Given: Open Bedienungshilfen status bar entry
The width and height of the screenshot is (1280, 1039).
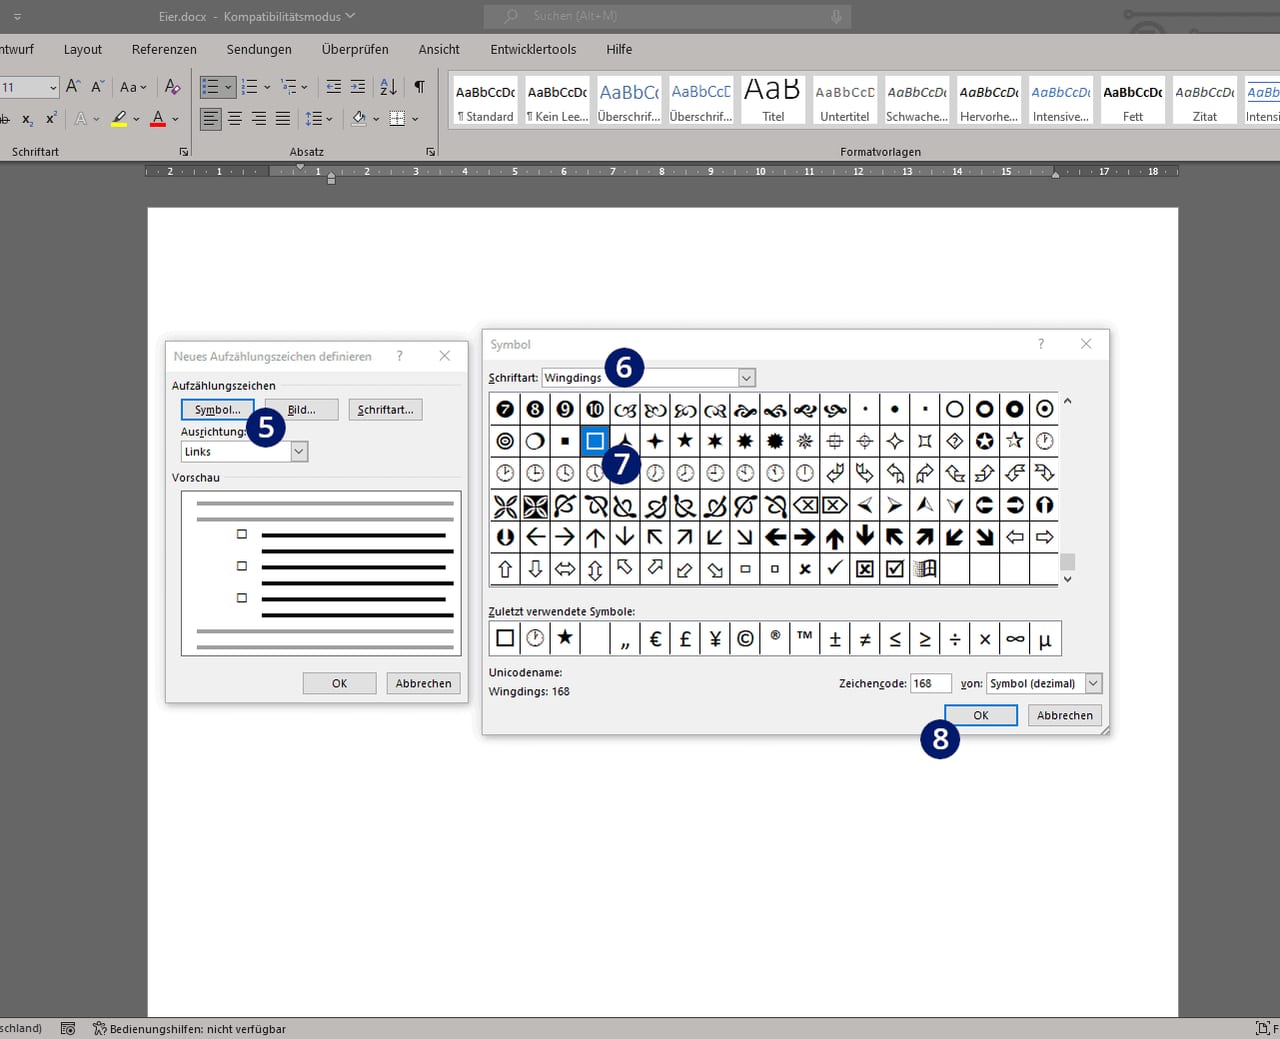Looking at the screenshot, I should click(189, 1028).
